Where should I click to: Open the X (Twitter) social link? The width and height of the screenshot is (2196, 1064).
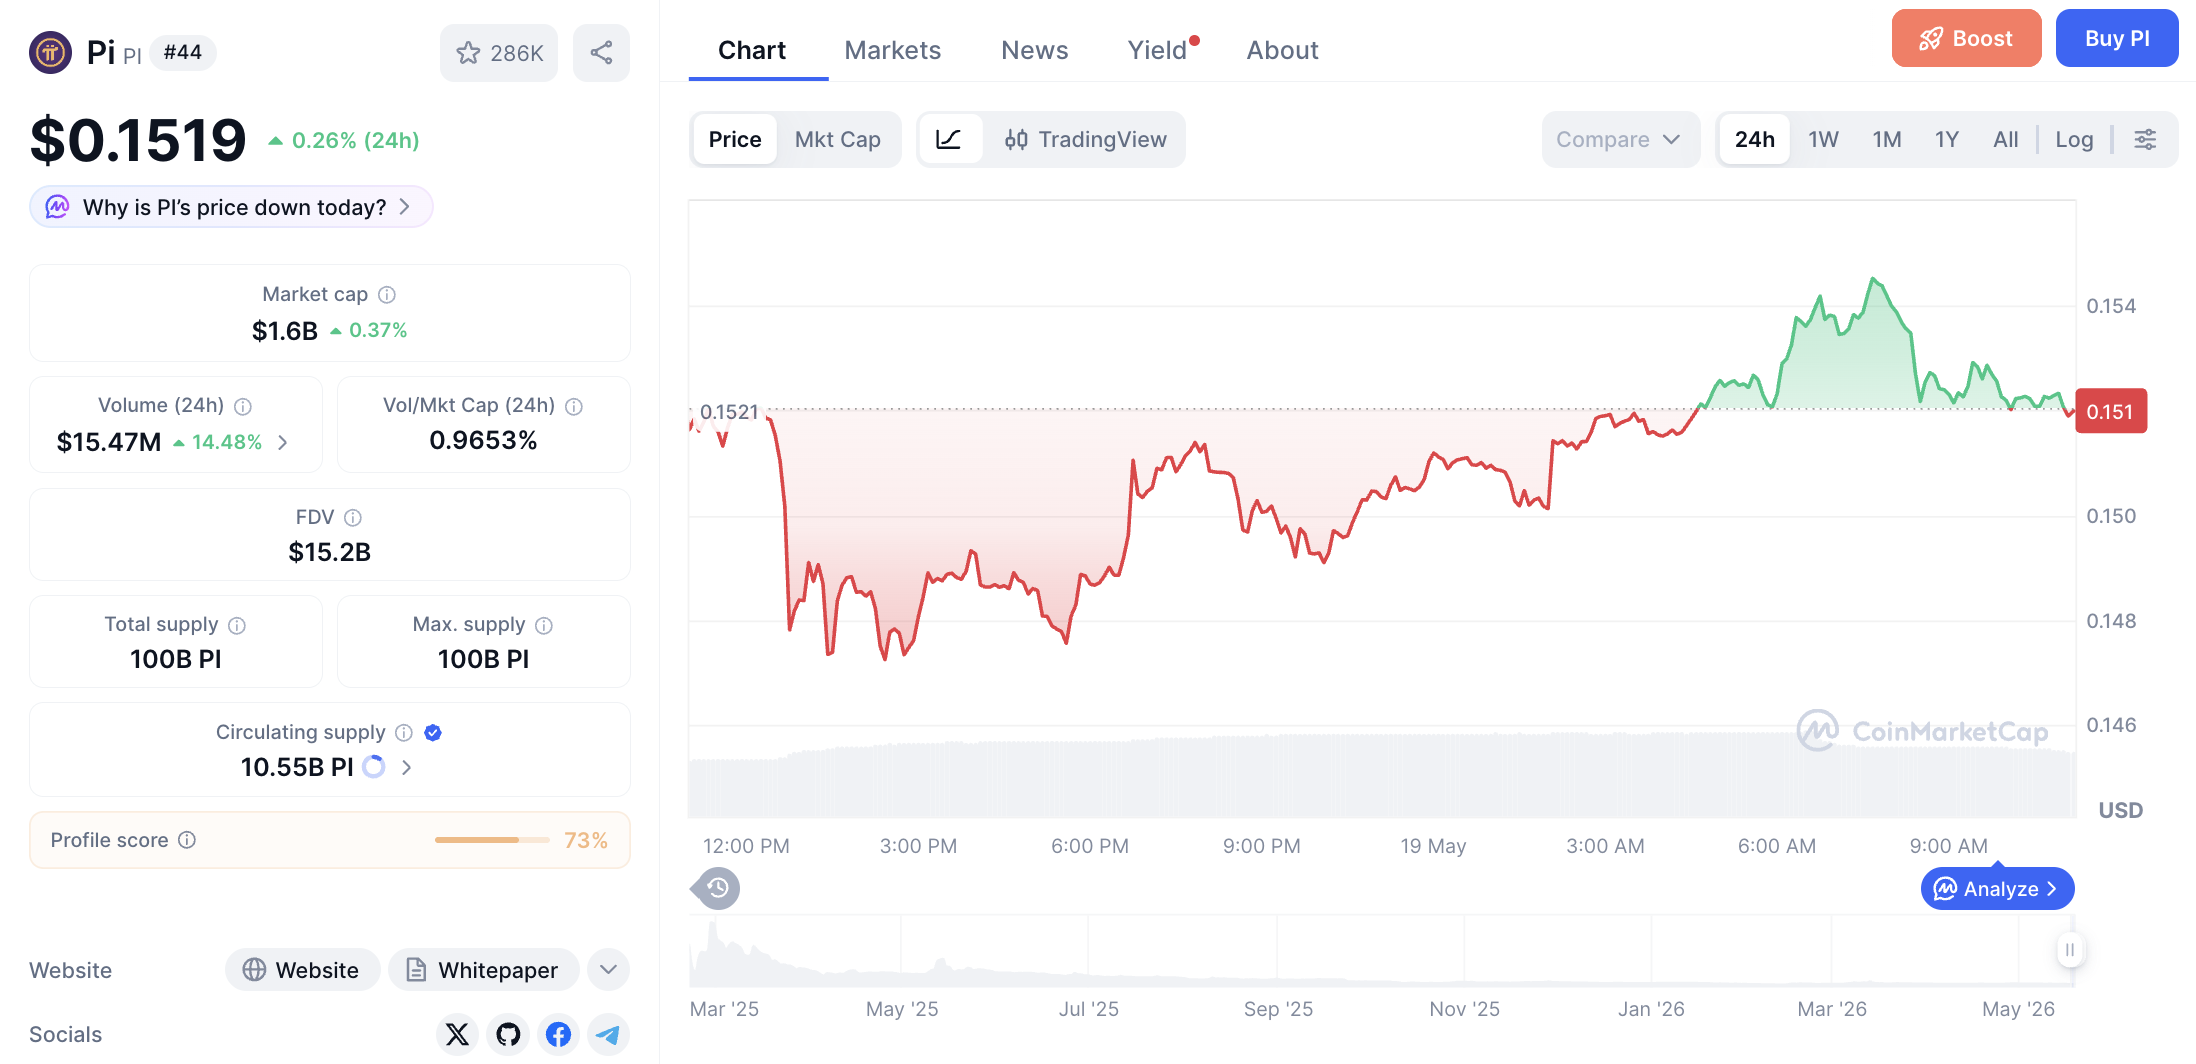(x=457, y=1034)
